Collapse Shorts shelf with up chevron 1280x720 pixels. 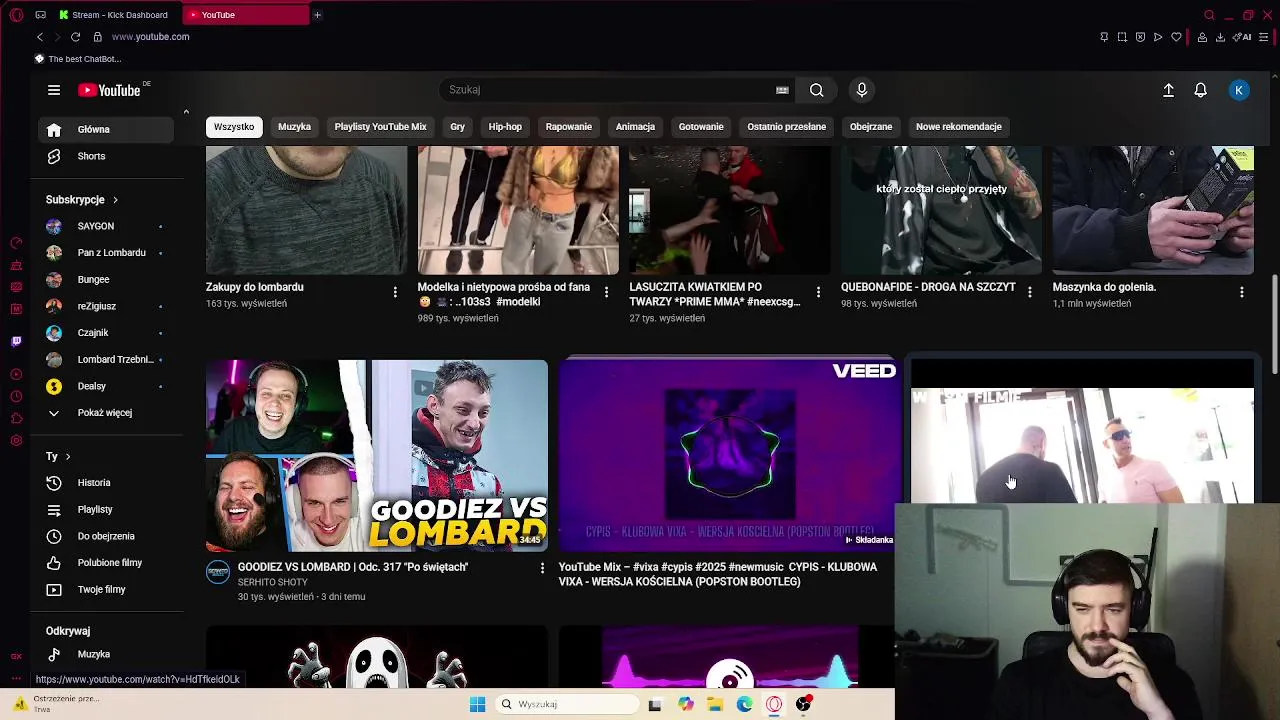[186, 111]
